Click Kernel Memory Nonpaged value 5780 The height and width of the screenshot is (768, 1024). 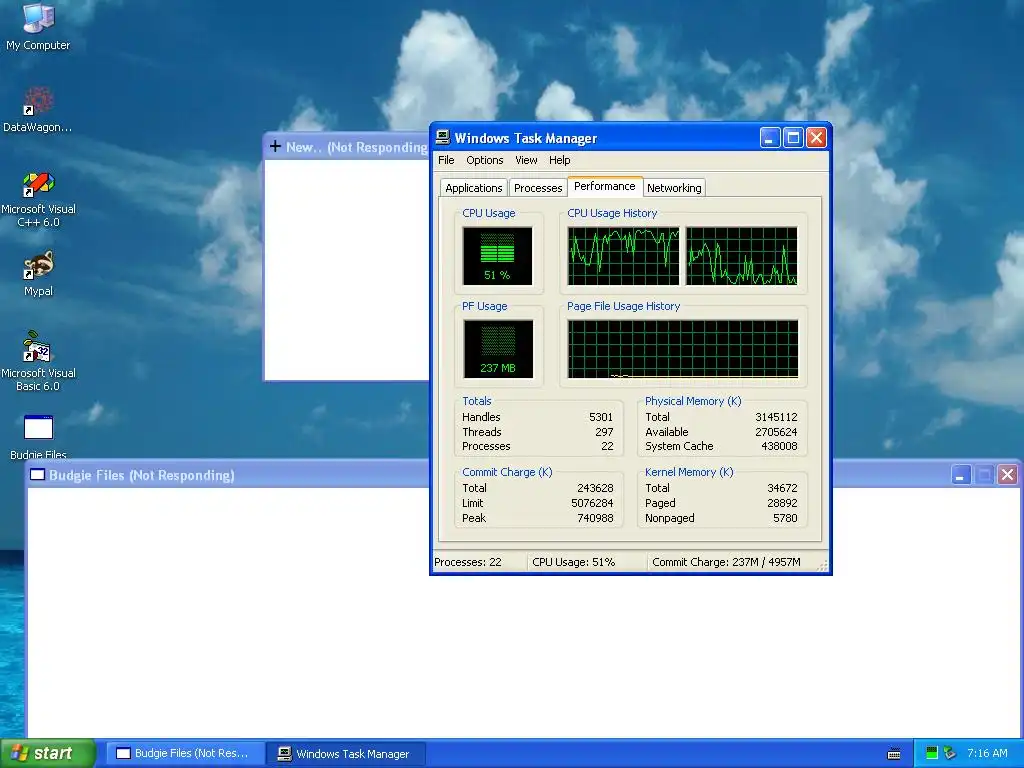[785, 518]
